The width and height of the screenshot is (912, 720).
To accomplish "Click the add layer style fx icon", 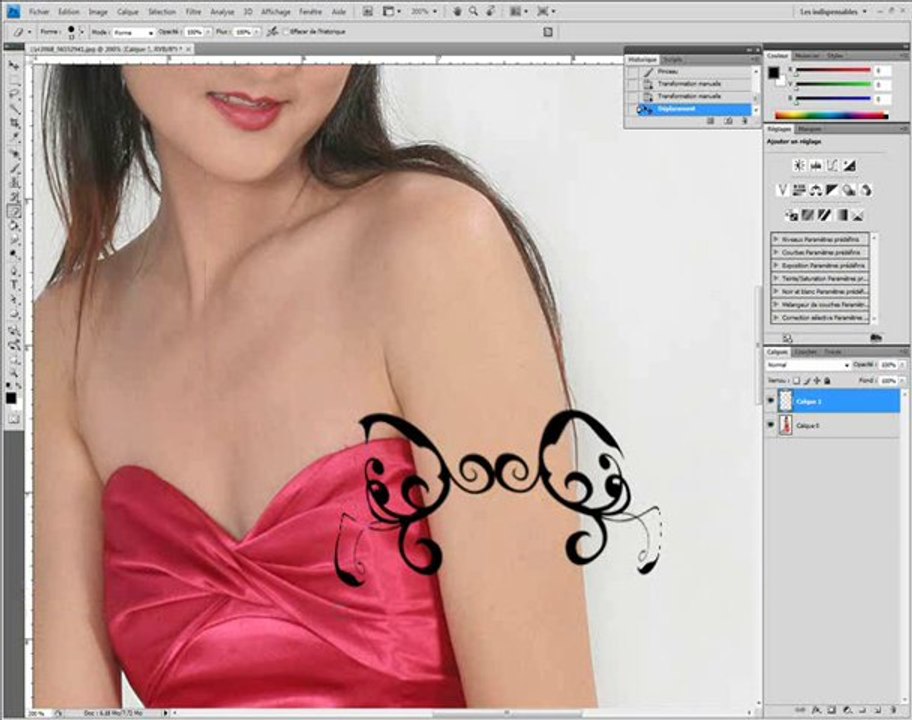I will 816,710.
